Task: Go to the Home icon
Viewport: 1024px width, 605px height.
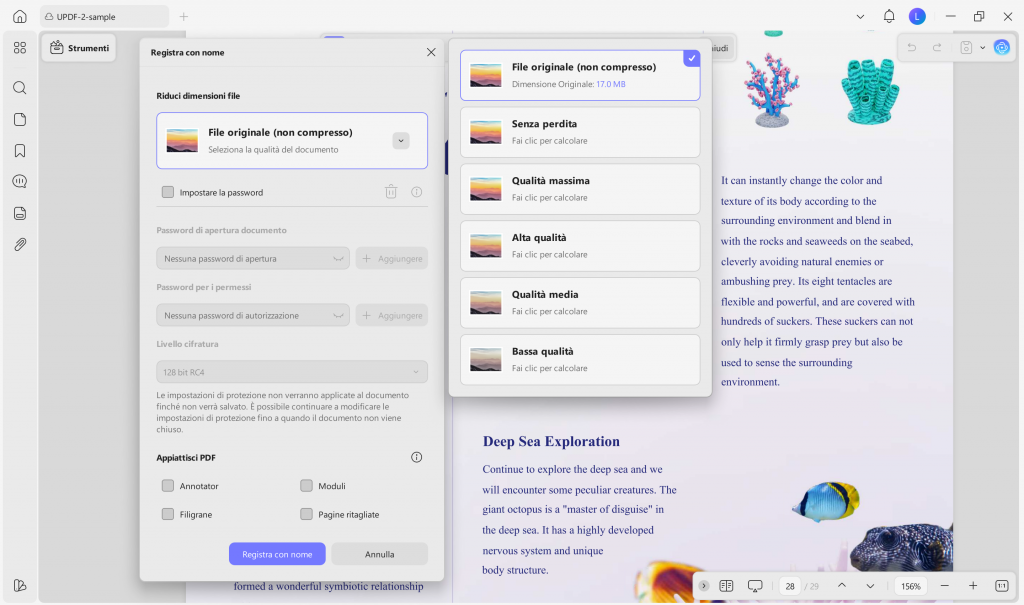Action: click(20, 16)
